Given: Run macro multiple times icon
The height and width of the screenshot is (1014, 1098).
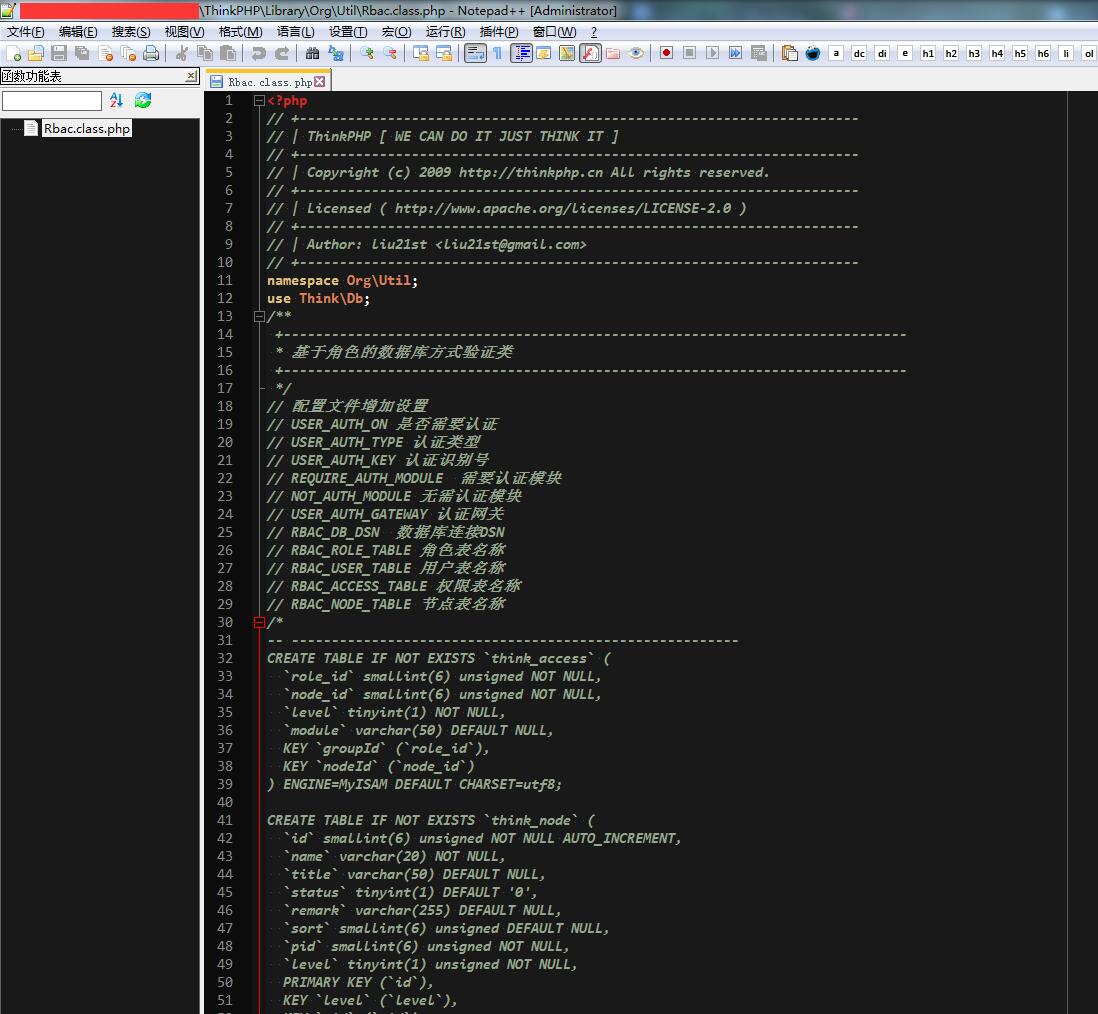Looking at the screenshot, I should click(x=735, y=53).
